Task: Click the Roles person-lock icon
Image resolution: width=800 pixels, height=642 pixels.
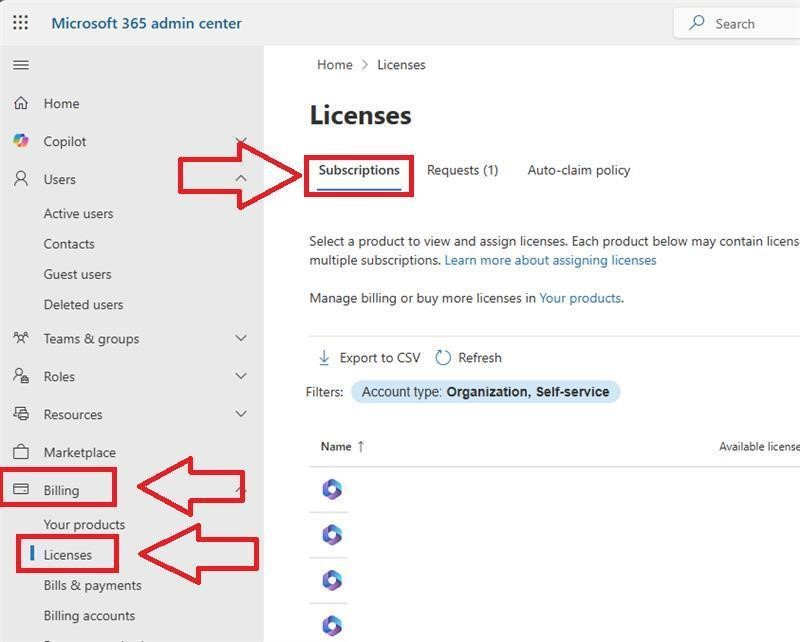Action: (x=21, y=376)
